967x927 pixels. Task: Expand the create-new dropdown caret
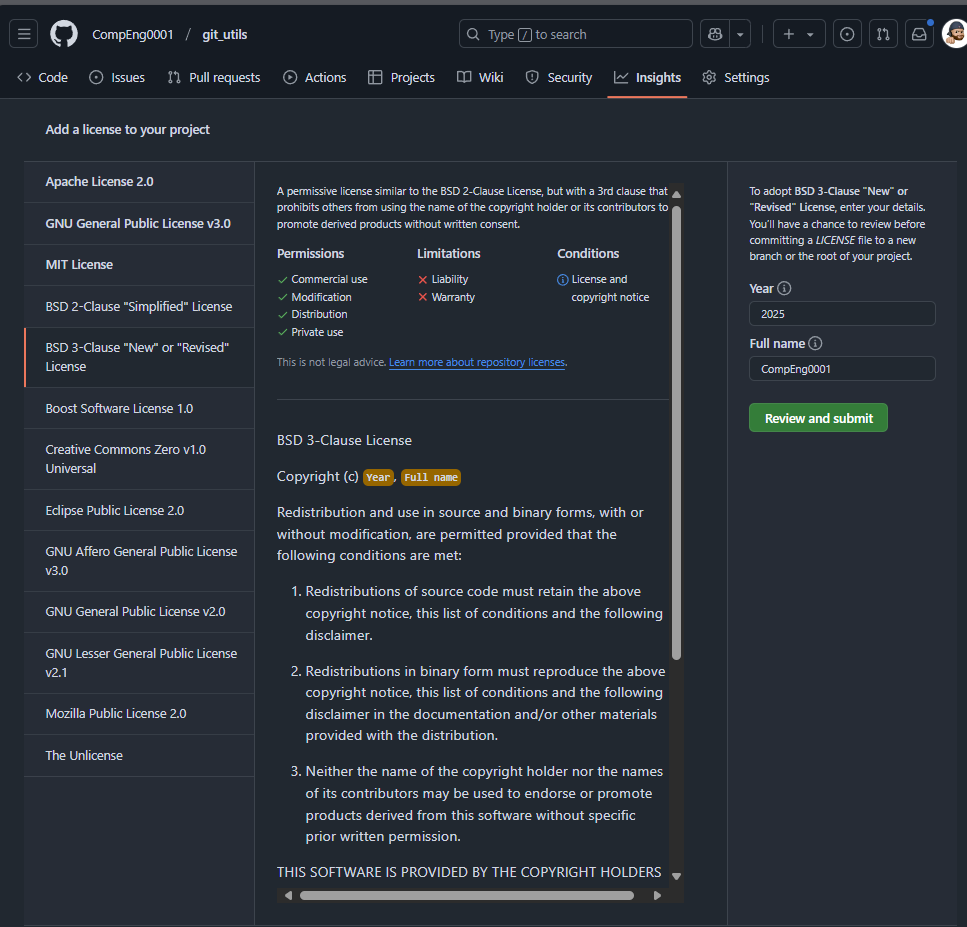coord(810,35)
